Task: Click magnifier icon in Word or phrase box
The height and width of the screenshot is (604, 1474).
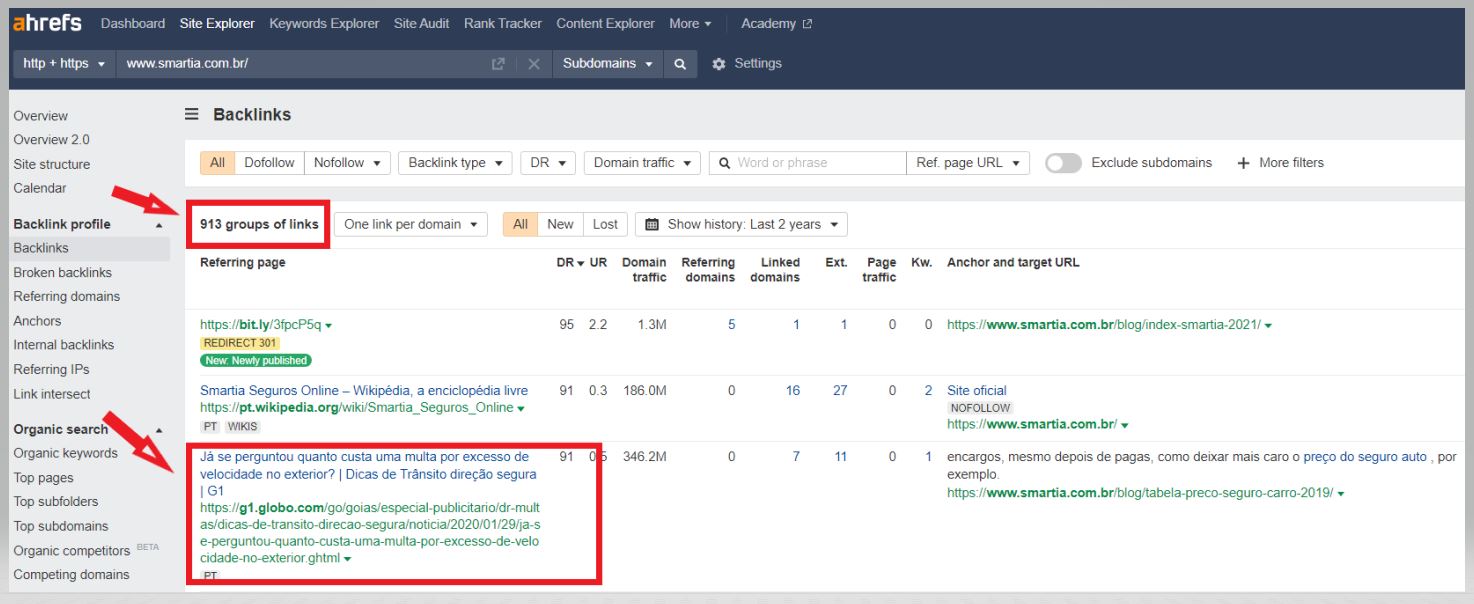Action: click(x=724, y=162)
